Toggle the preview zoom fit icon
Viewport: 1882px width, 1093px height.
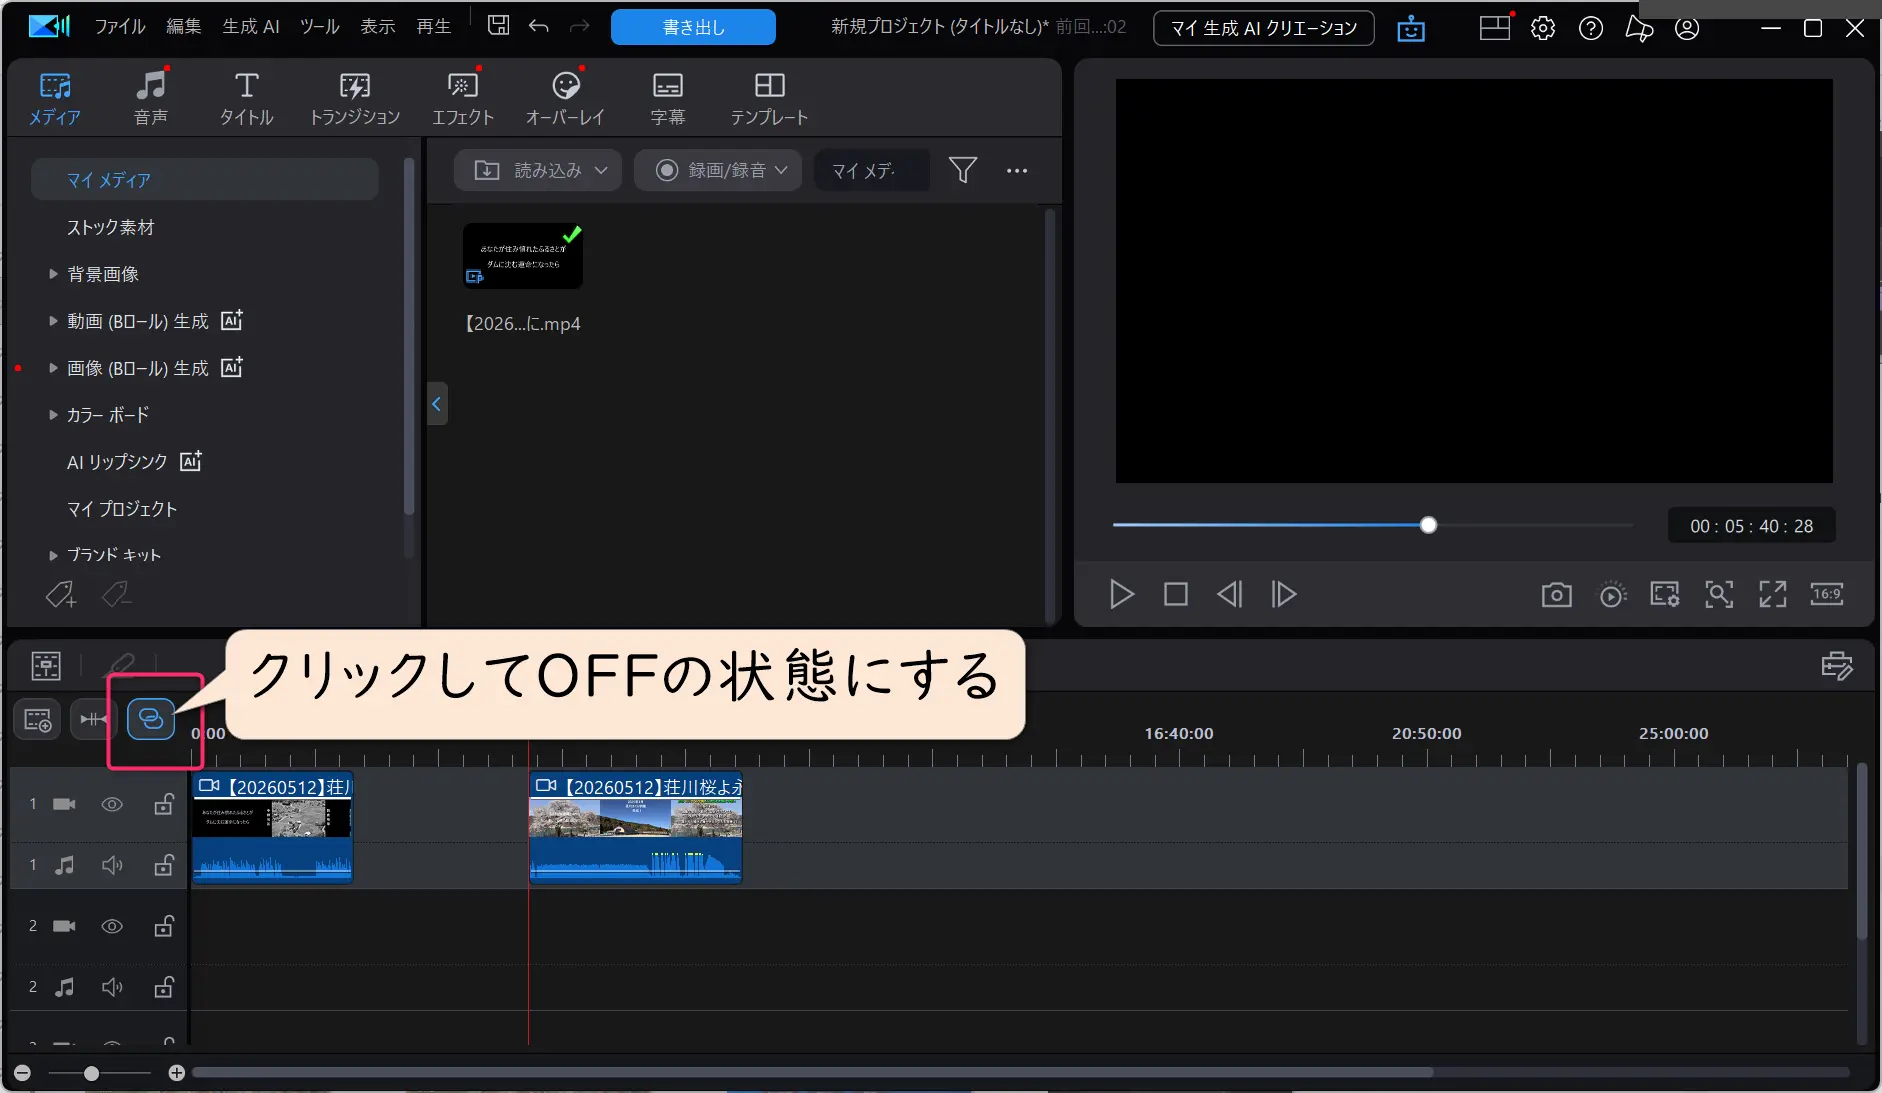tap(1719, 595)
